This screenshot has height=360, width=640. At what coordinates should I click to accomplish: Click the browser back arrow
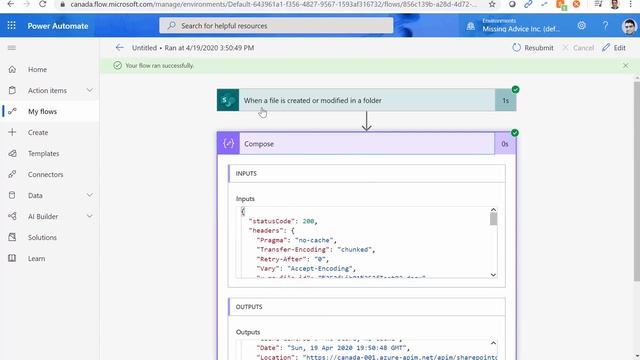click(x=11, y=4)
